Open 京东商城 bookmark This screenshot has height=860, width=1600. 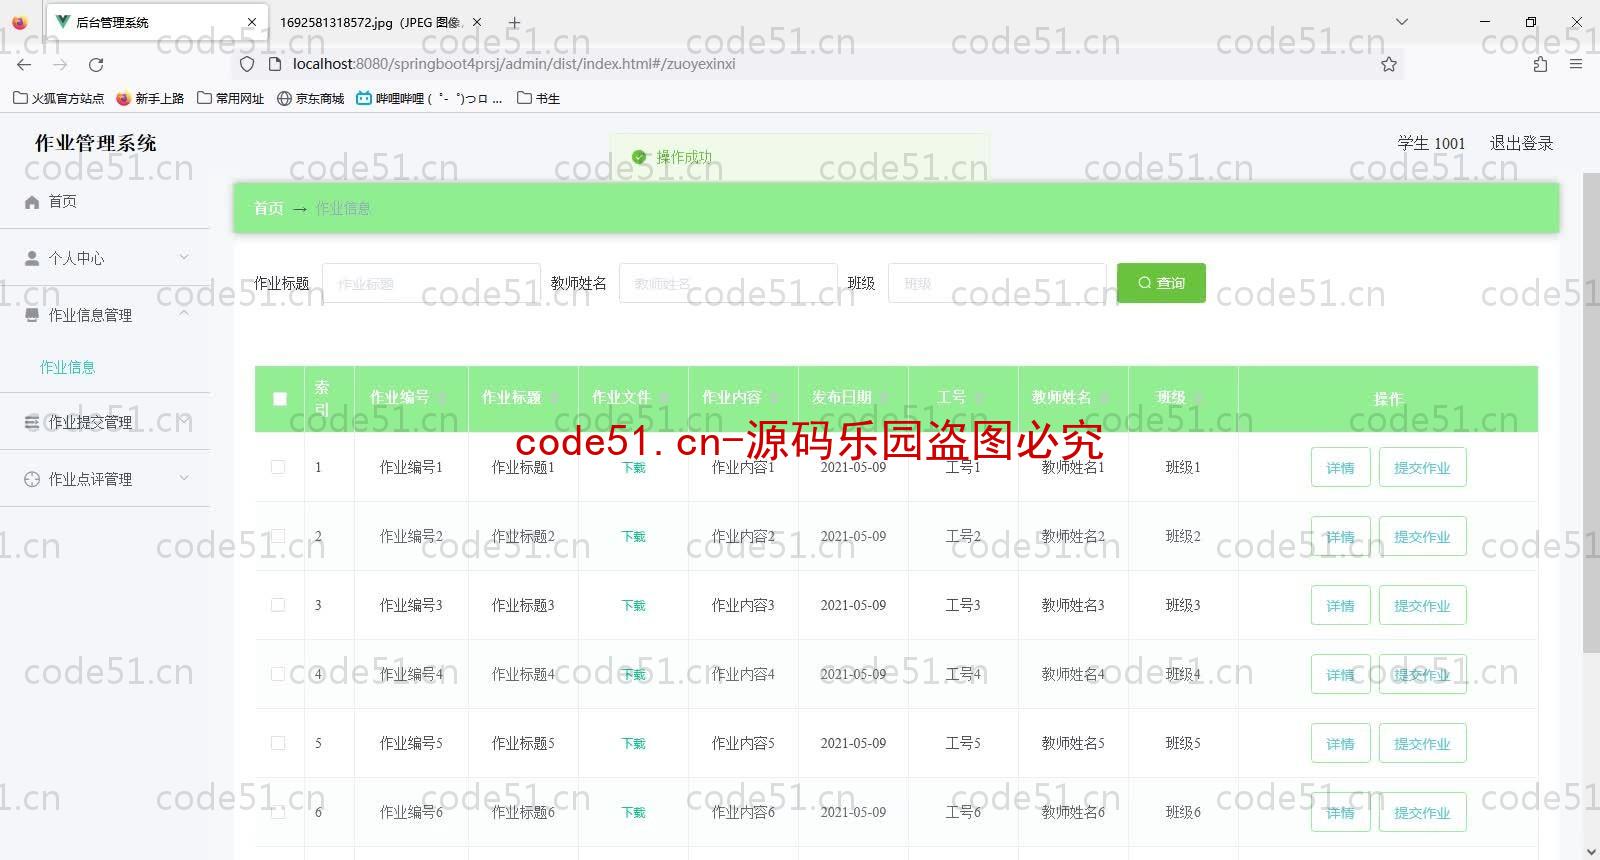311,98
